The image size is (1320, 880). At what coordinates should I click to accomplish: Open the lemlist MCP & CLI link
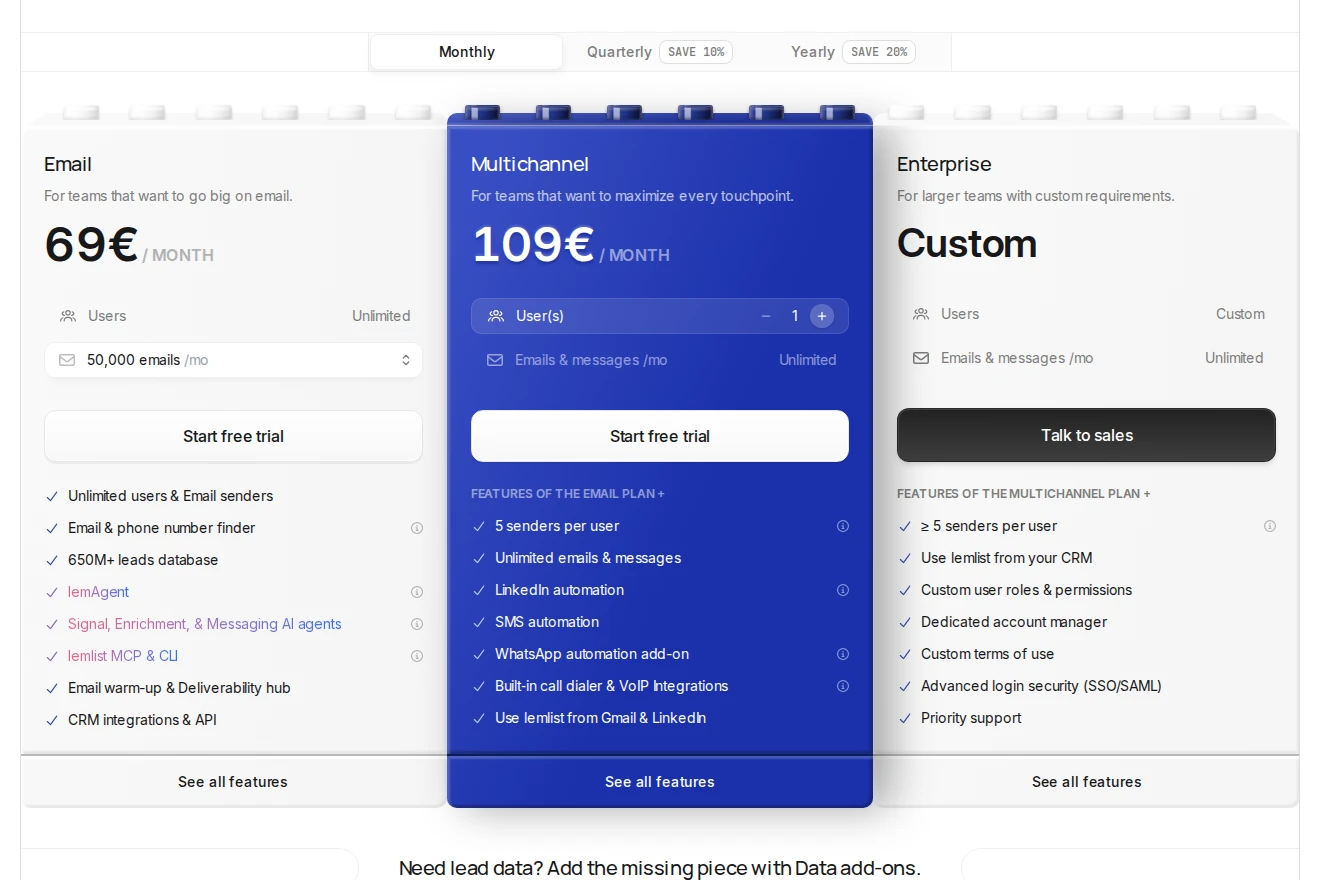click(123, 656)
